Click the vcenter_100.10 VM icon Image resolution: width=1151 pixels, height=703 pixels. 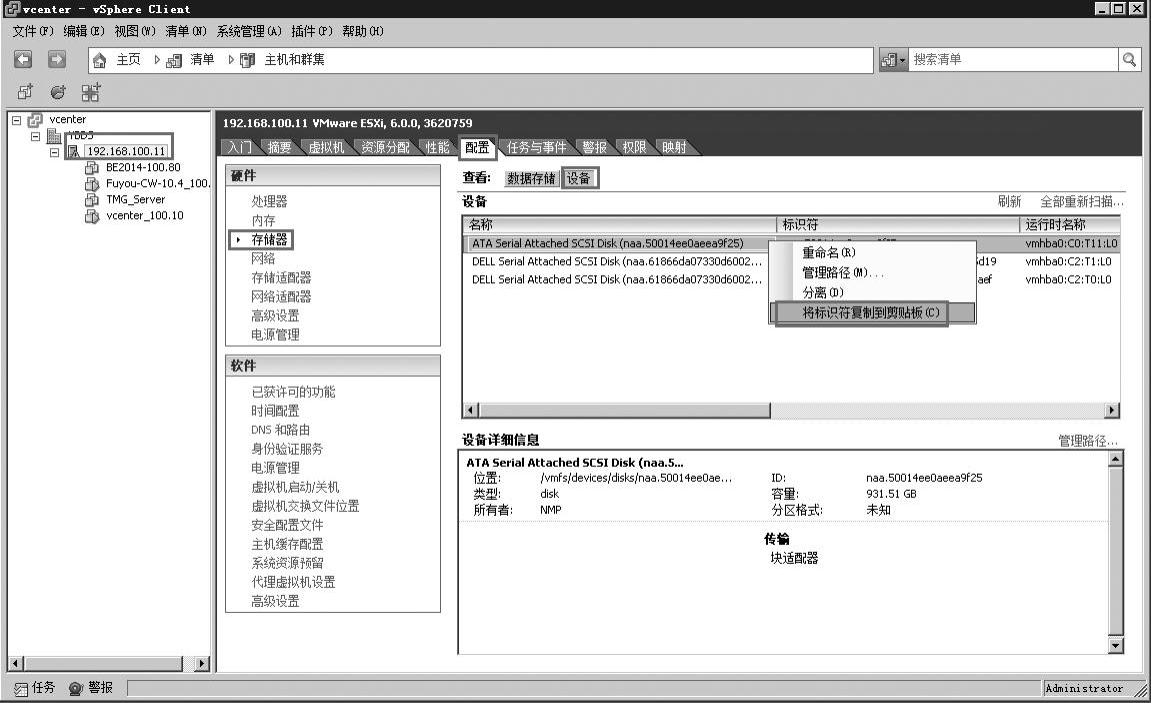92,216
